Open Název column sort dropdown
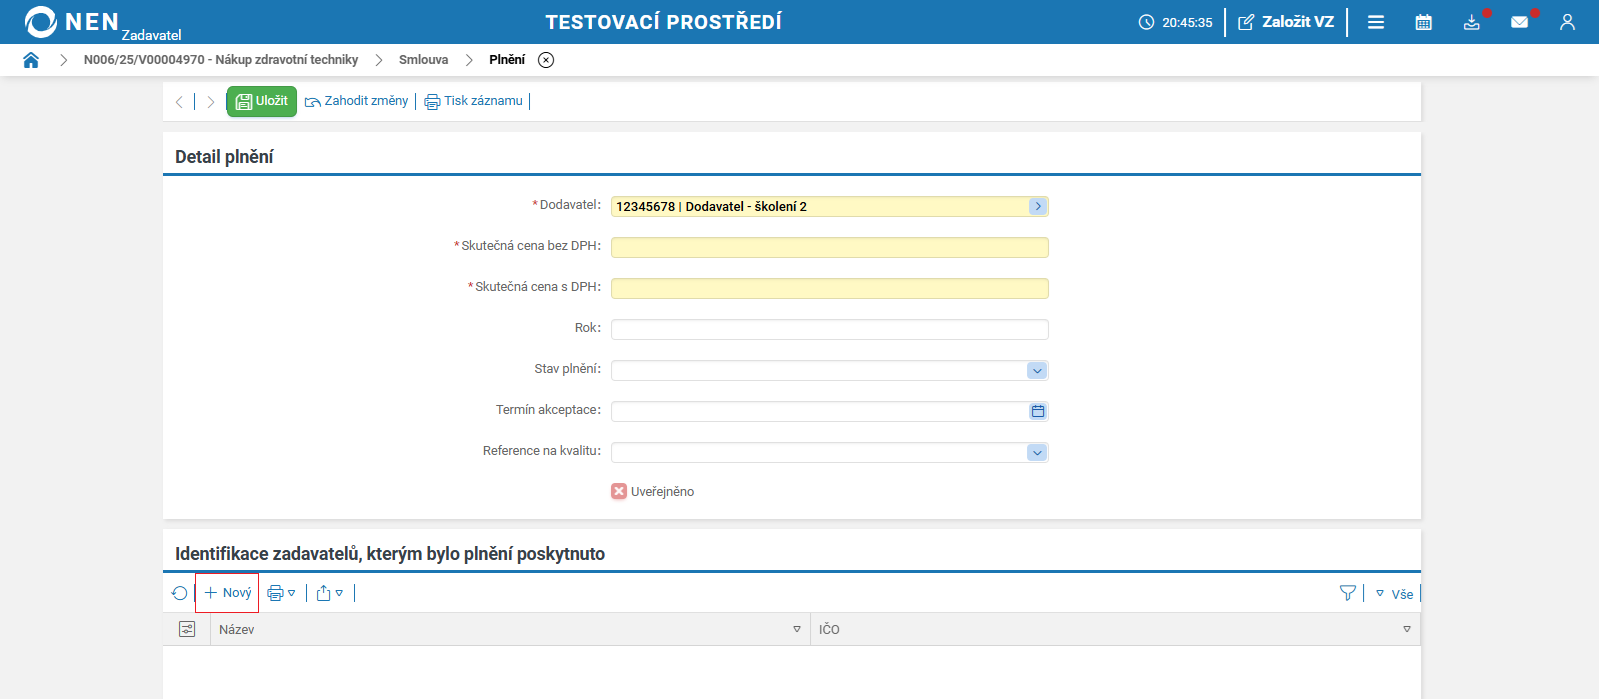Screen dimensions: 1599x699 click(797, 629)
